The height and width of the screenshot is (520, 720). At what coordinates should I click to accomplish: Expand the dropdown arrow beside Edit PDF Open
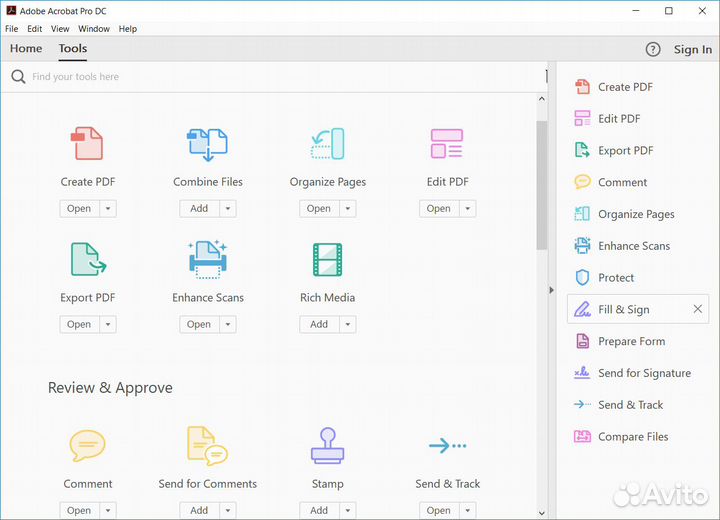point(467,209)
